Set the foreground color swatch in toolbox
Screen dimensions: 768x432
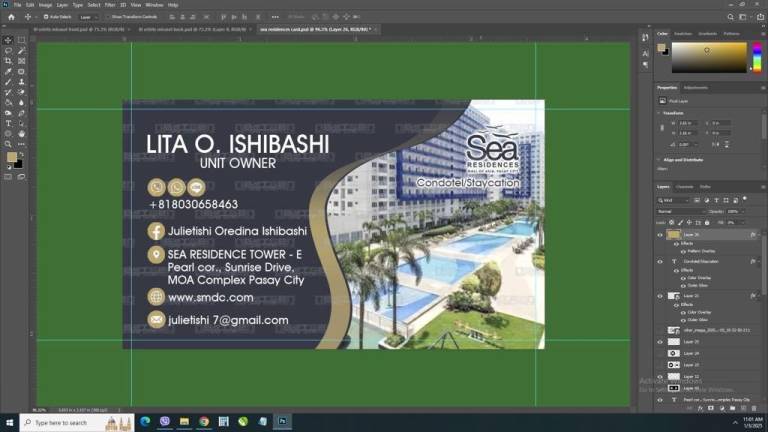click(12, 157)
